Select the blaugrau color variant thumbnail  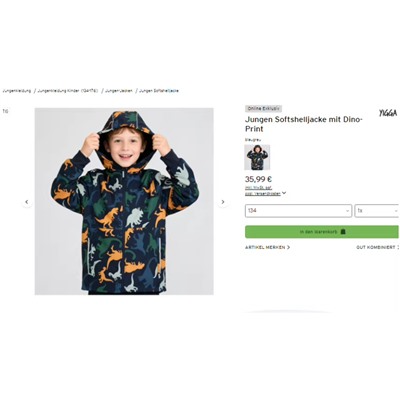coord(257,157)
